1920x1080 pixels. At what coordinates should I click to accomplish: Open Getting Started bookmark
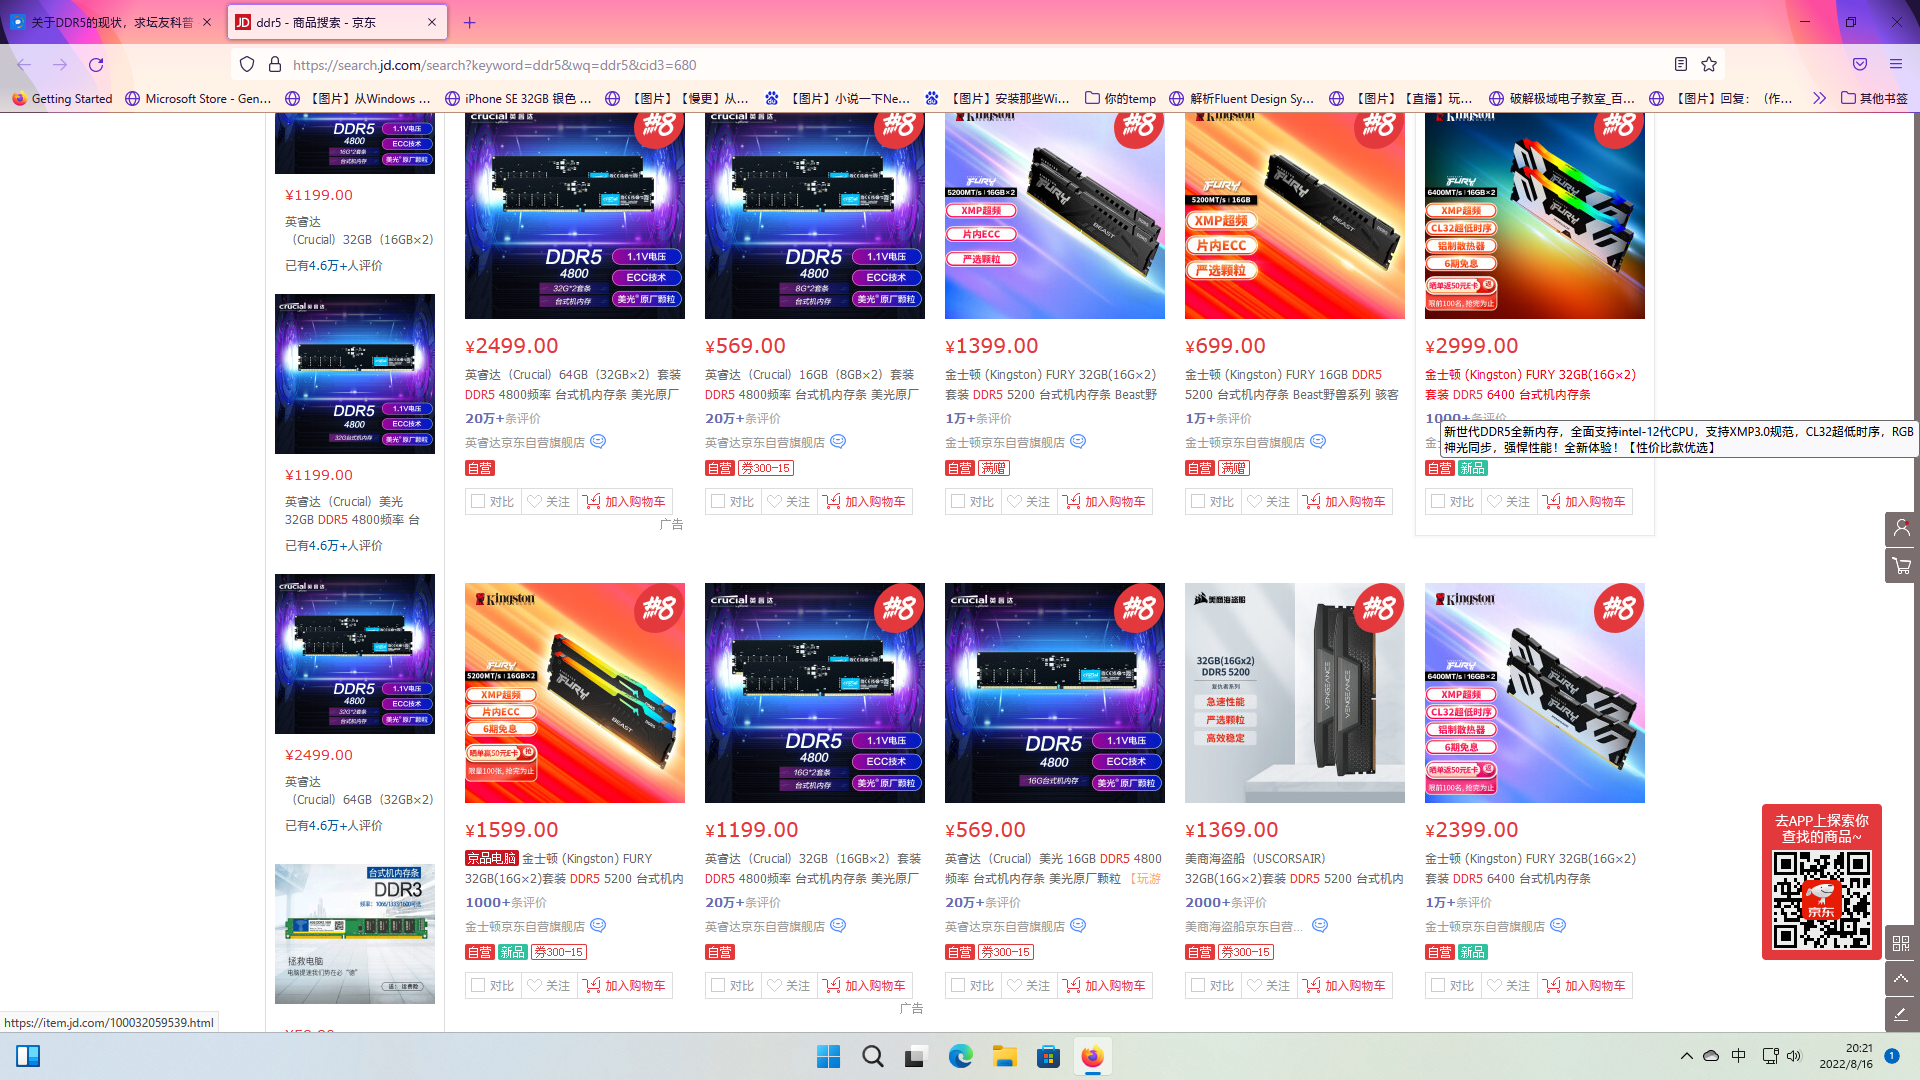point(62,98)
